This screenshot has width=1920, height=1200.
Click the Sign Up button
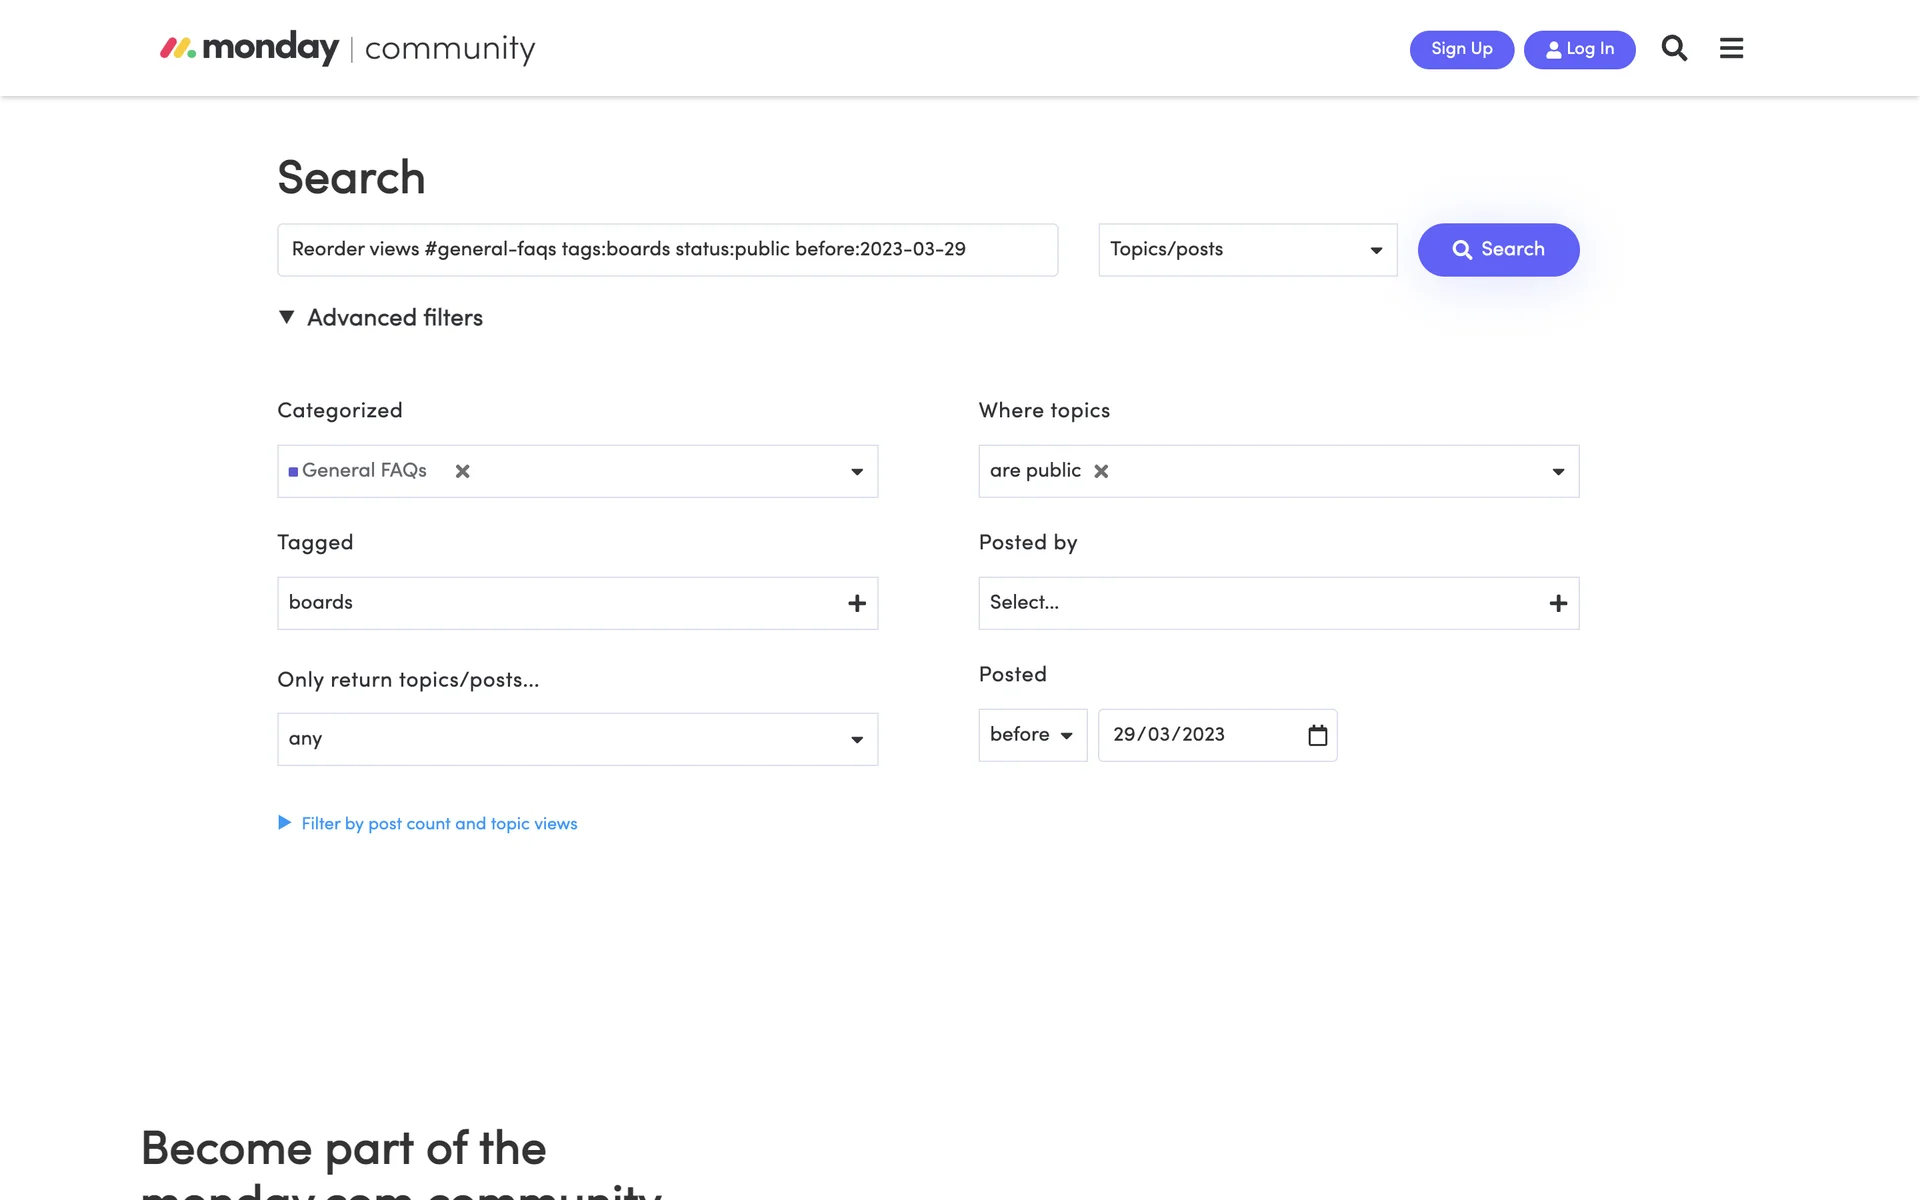(1461, 49)
